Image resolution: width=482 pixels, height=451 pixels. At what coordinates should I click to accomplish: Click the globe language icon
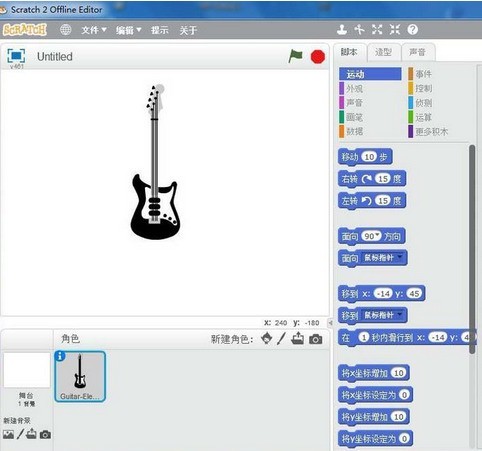(65, 30)
